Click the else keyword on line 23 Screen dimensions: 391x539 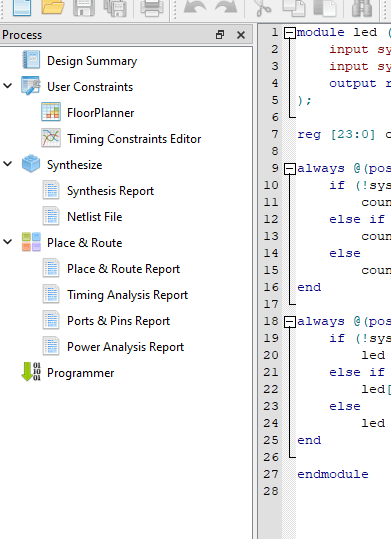pyautogui.click(x=345, y=406)
